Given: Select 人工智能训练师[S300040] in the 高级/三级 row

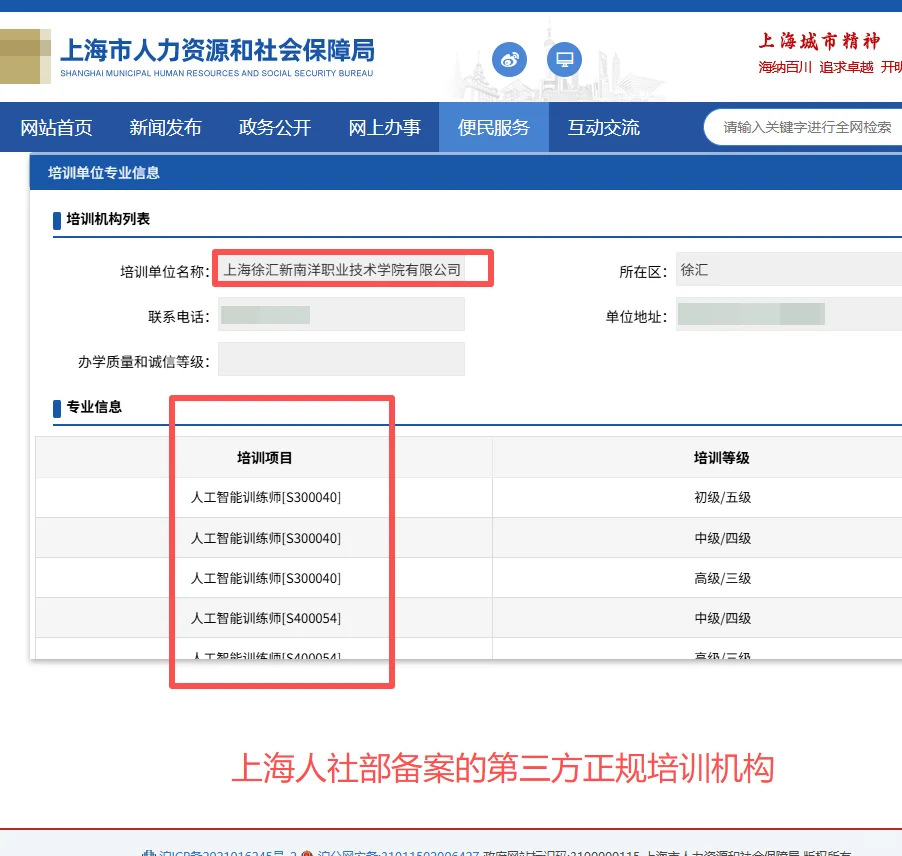Looking at the screenshot, I should click(266, 578).
